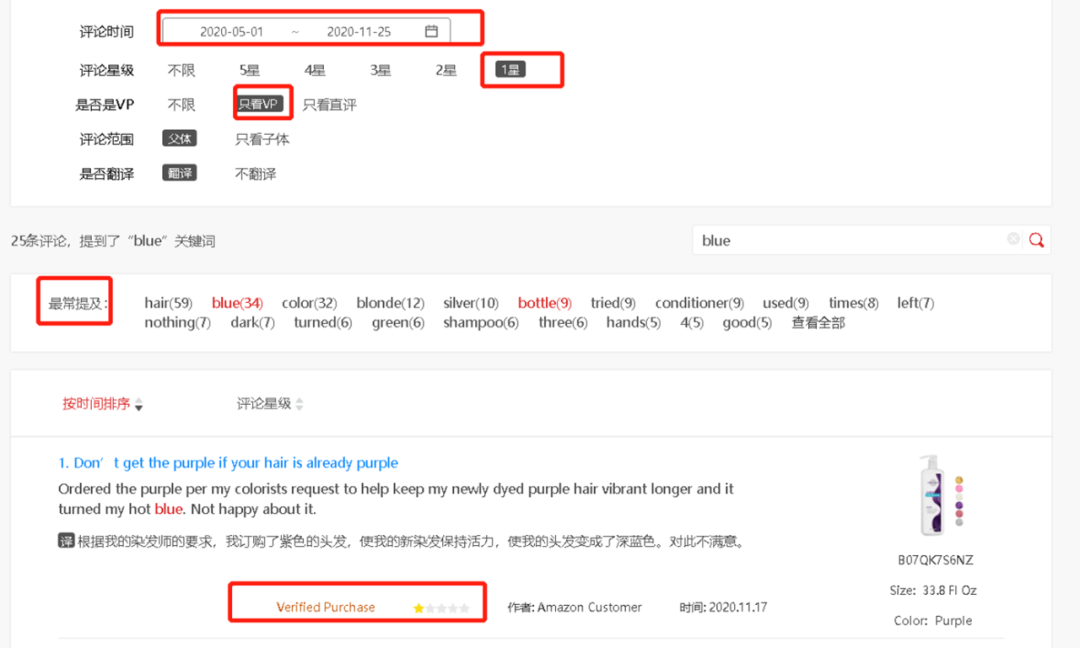Click the sort arrow icon beside 按时间排序
This screenshot has width=1080, height=648.
[139, 405]
